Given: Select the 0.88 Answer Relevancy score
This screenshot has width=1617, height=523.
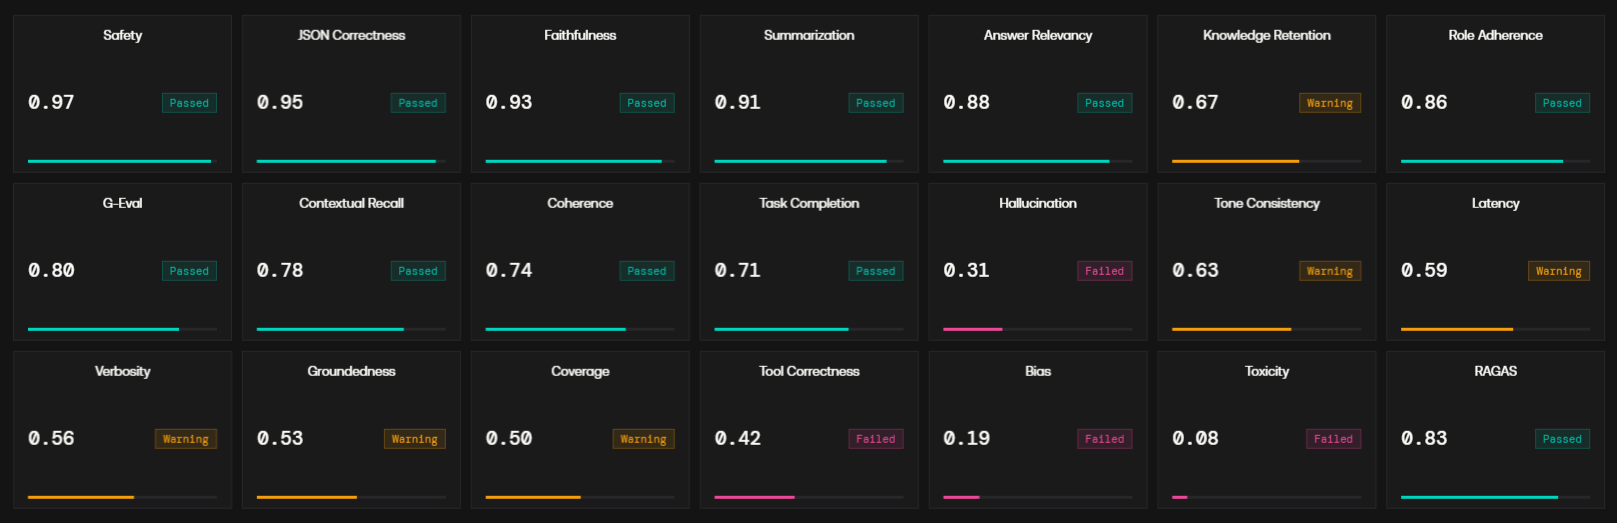Looking at the screenshot, I should [967, 102].
